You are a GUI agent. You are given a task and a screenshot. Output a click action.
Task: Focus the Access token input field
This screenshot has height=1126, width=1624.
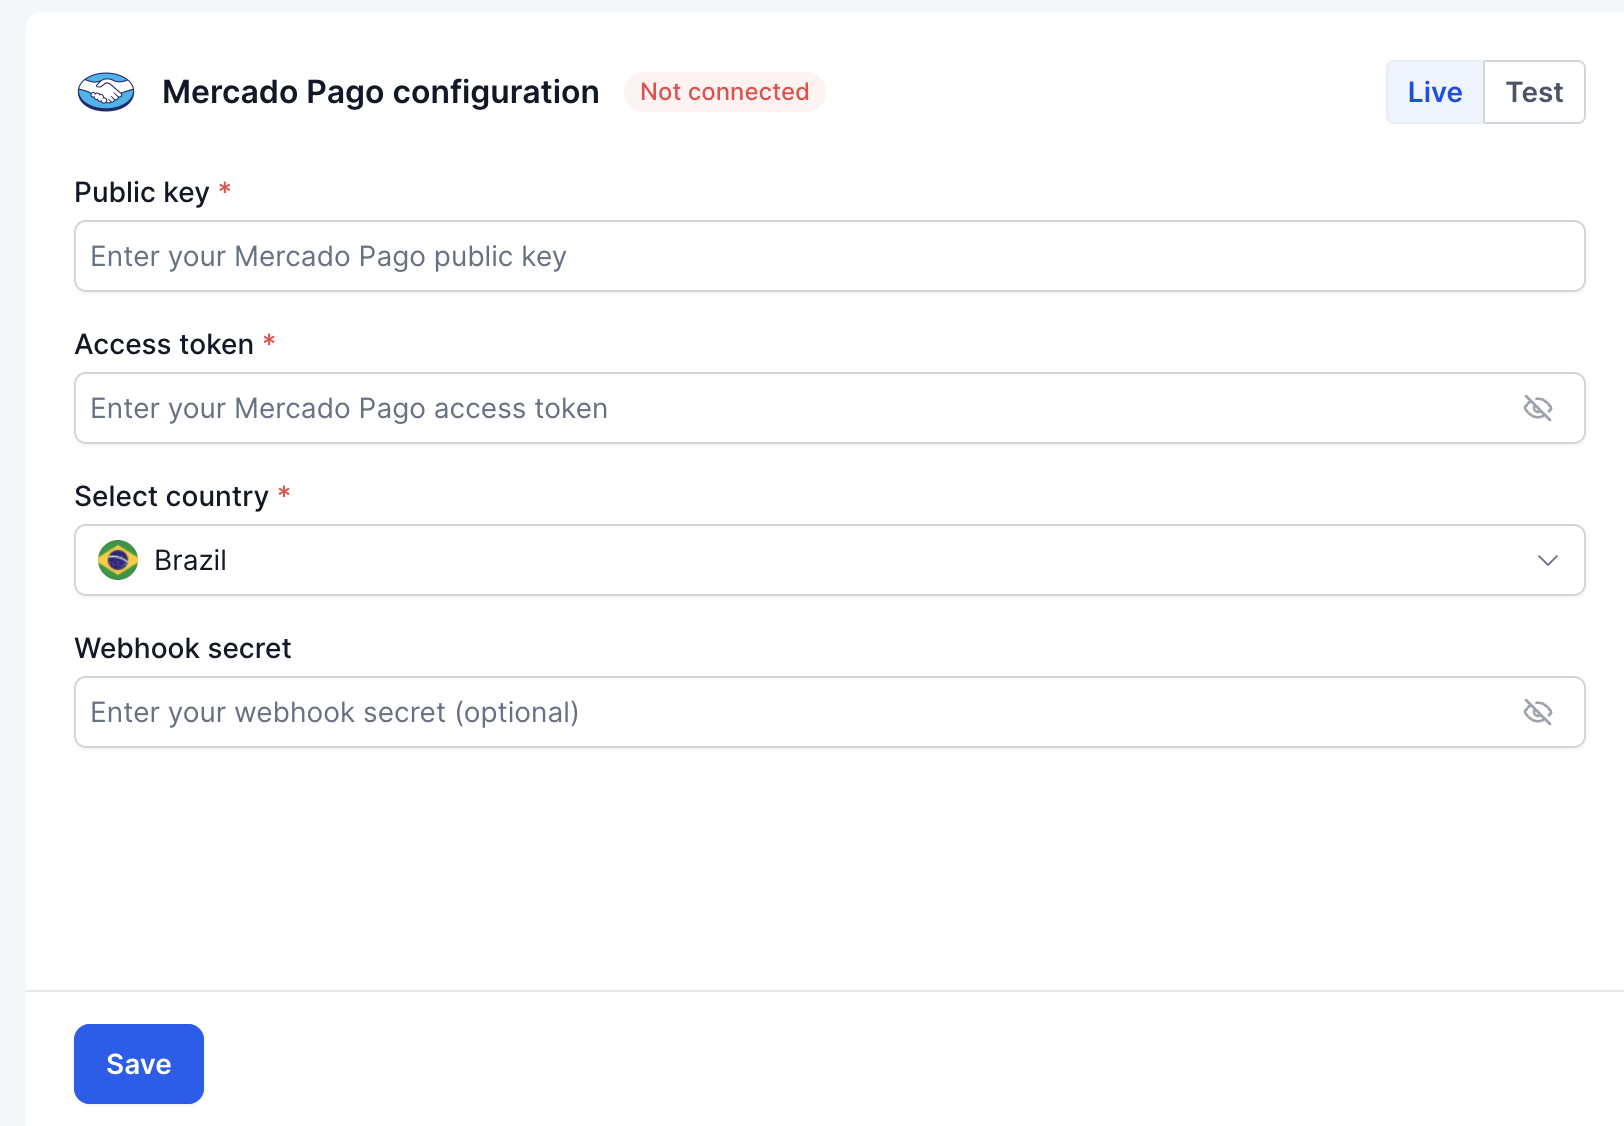click(x=830, y=408)
